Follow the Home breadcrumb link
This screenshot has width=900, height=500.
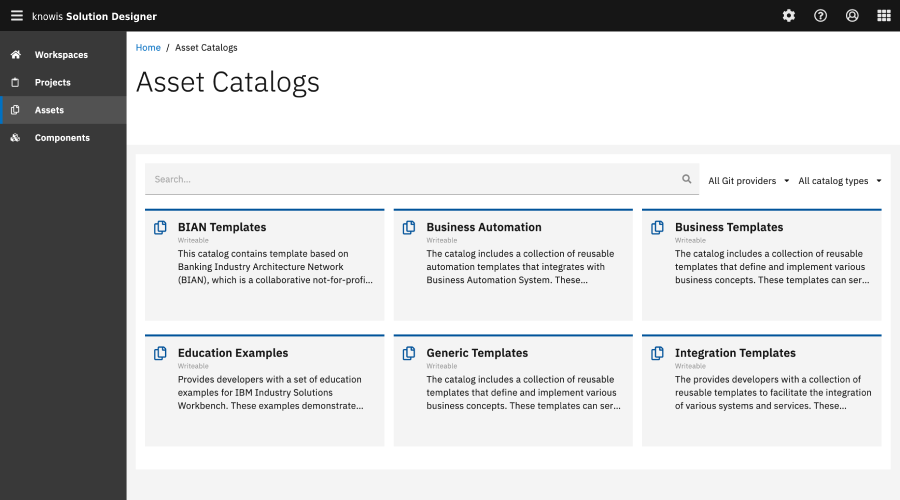[x=148, y=48]
